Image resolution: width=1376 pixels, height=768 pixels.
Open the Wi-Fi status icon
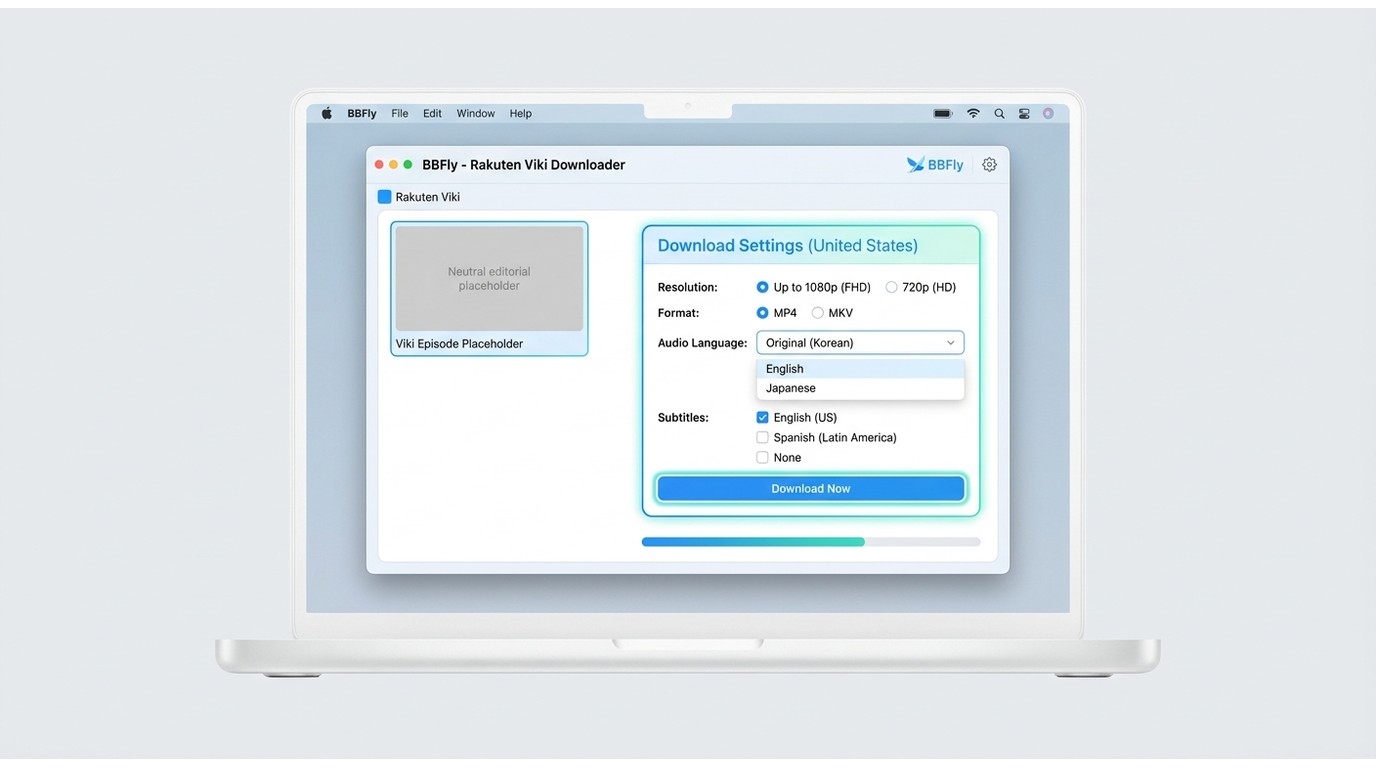point(973,114)
